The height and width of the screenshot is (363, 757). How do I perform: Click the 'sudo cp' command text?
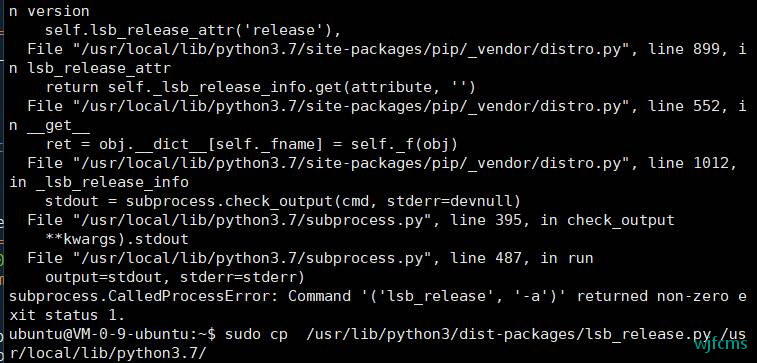256,335
